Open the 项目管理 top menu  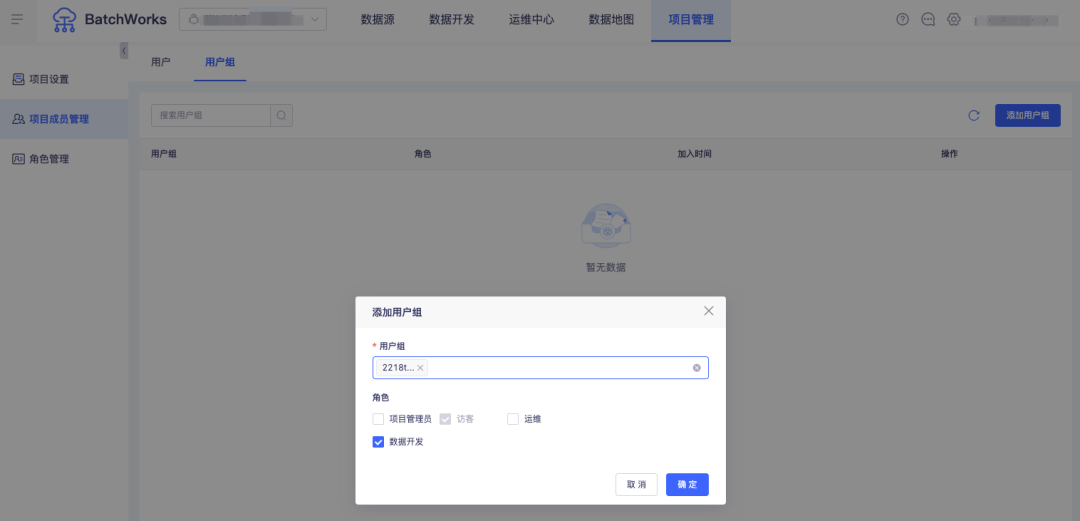[691, 20]
